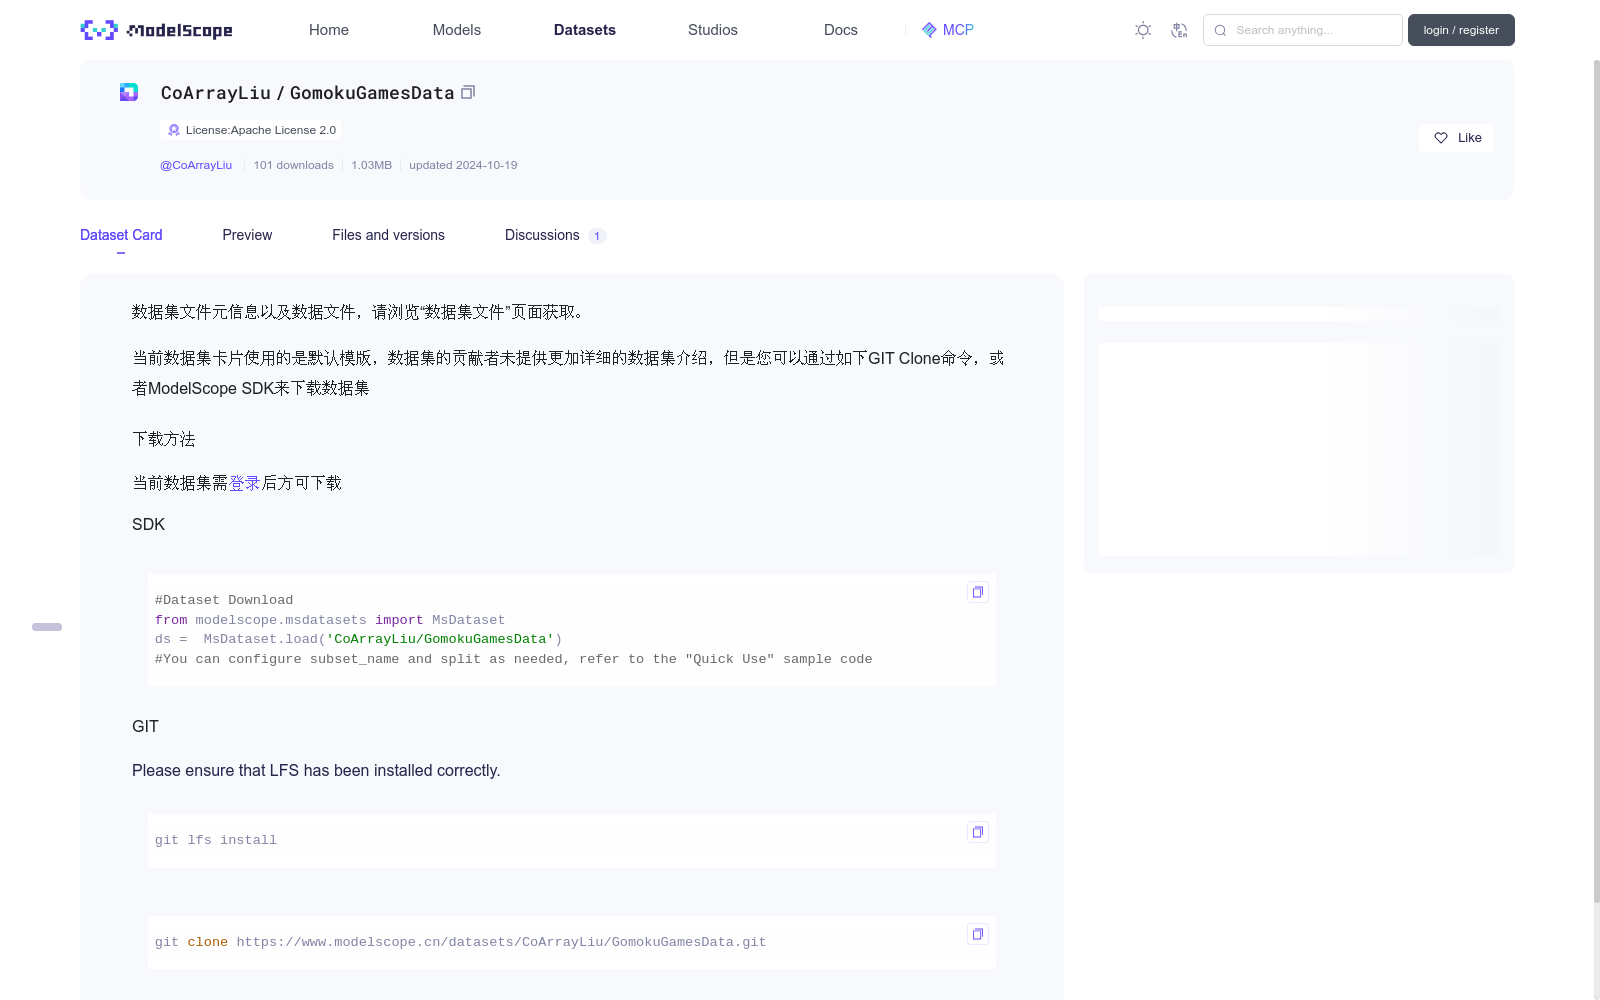The width and height of the screenshot is (1600, 1000).
Task: Click the dataset avatar icon beside the title
Action: [x=129, y=92]
